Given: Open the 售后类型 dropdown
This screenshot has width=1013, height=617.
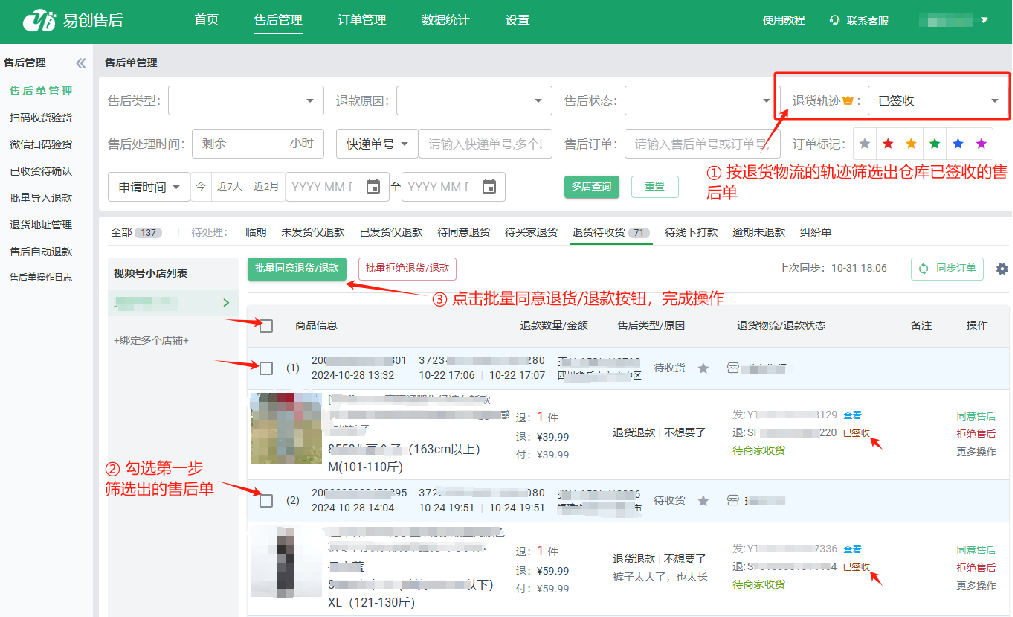Looking at the screenshot, I should [243, 101].
